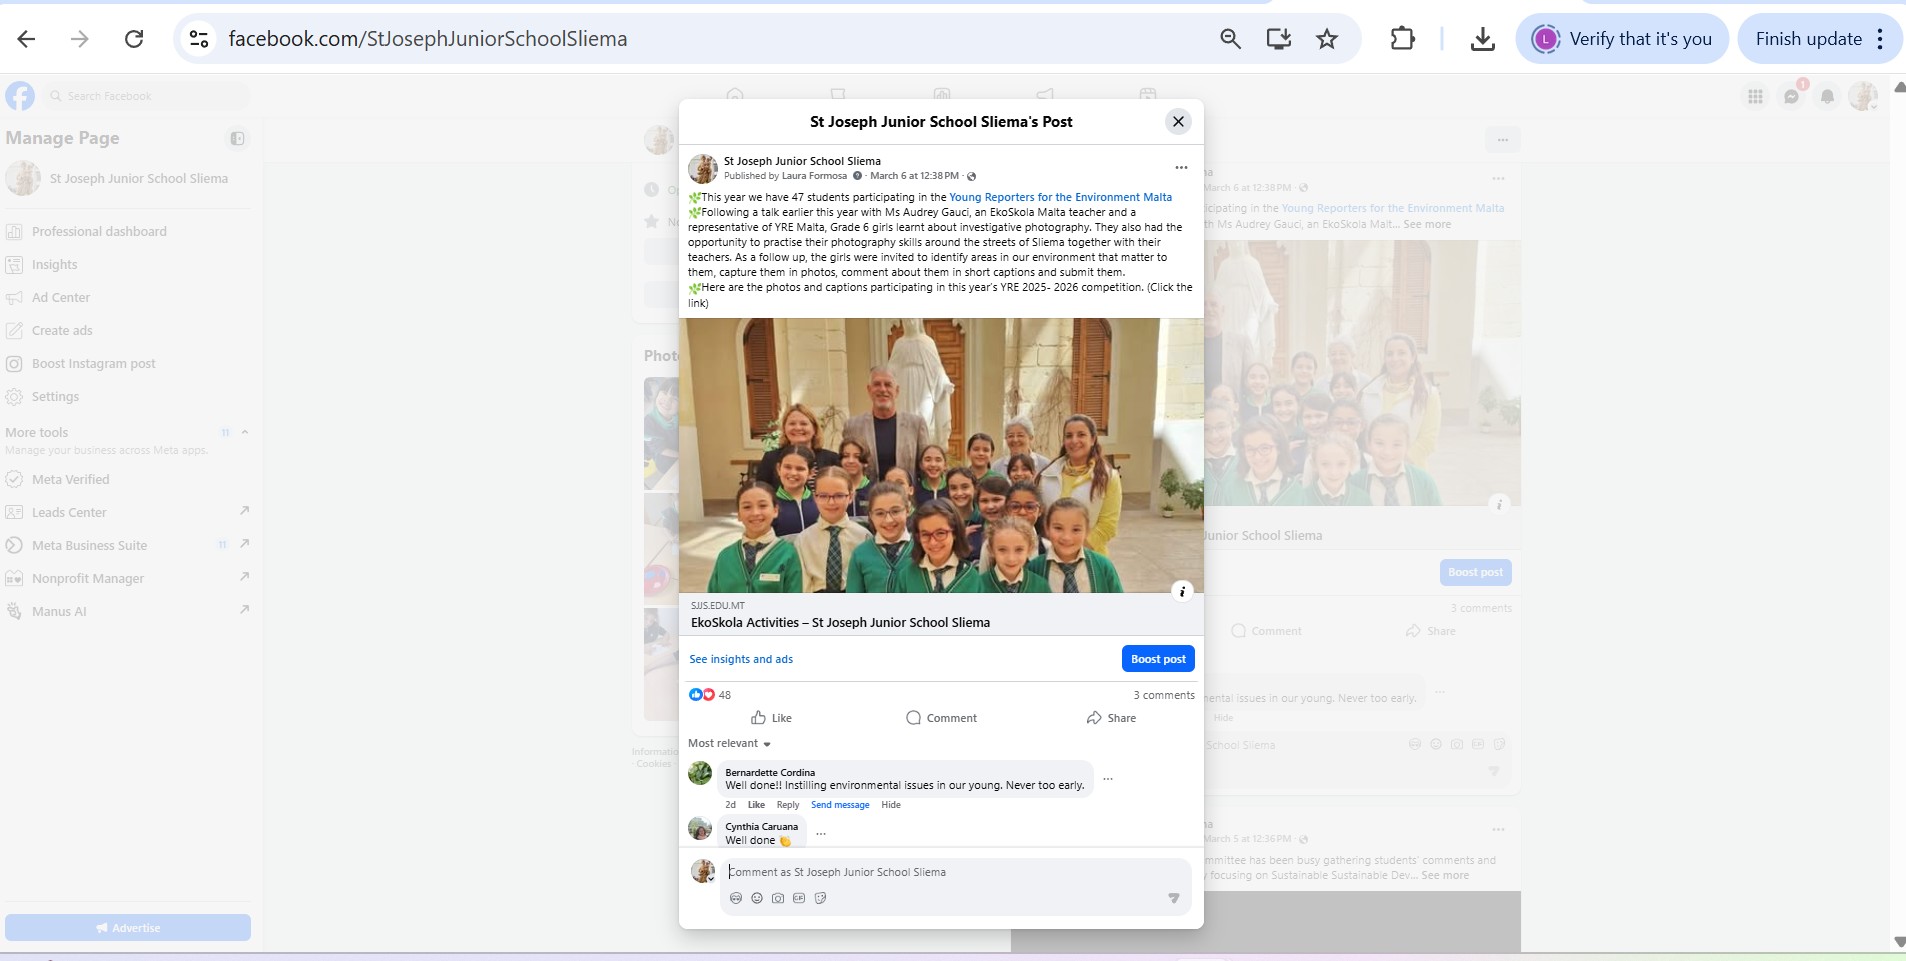Click the image info icon on photo
Viewport: 1906px width, 961px height.
[x=1182, y=591]
